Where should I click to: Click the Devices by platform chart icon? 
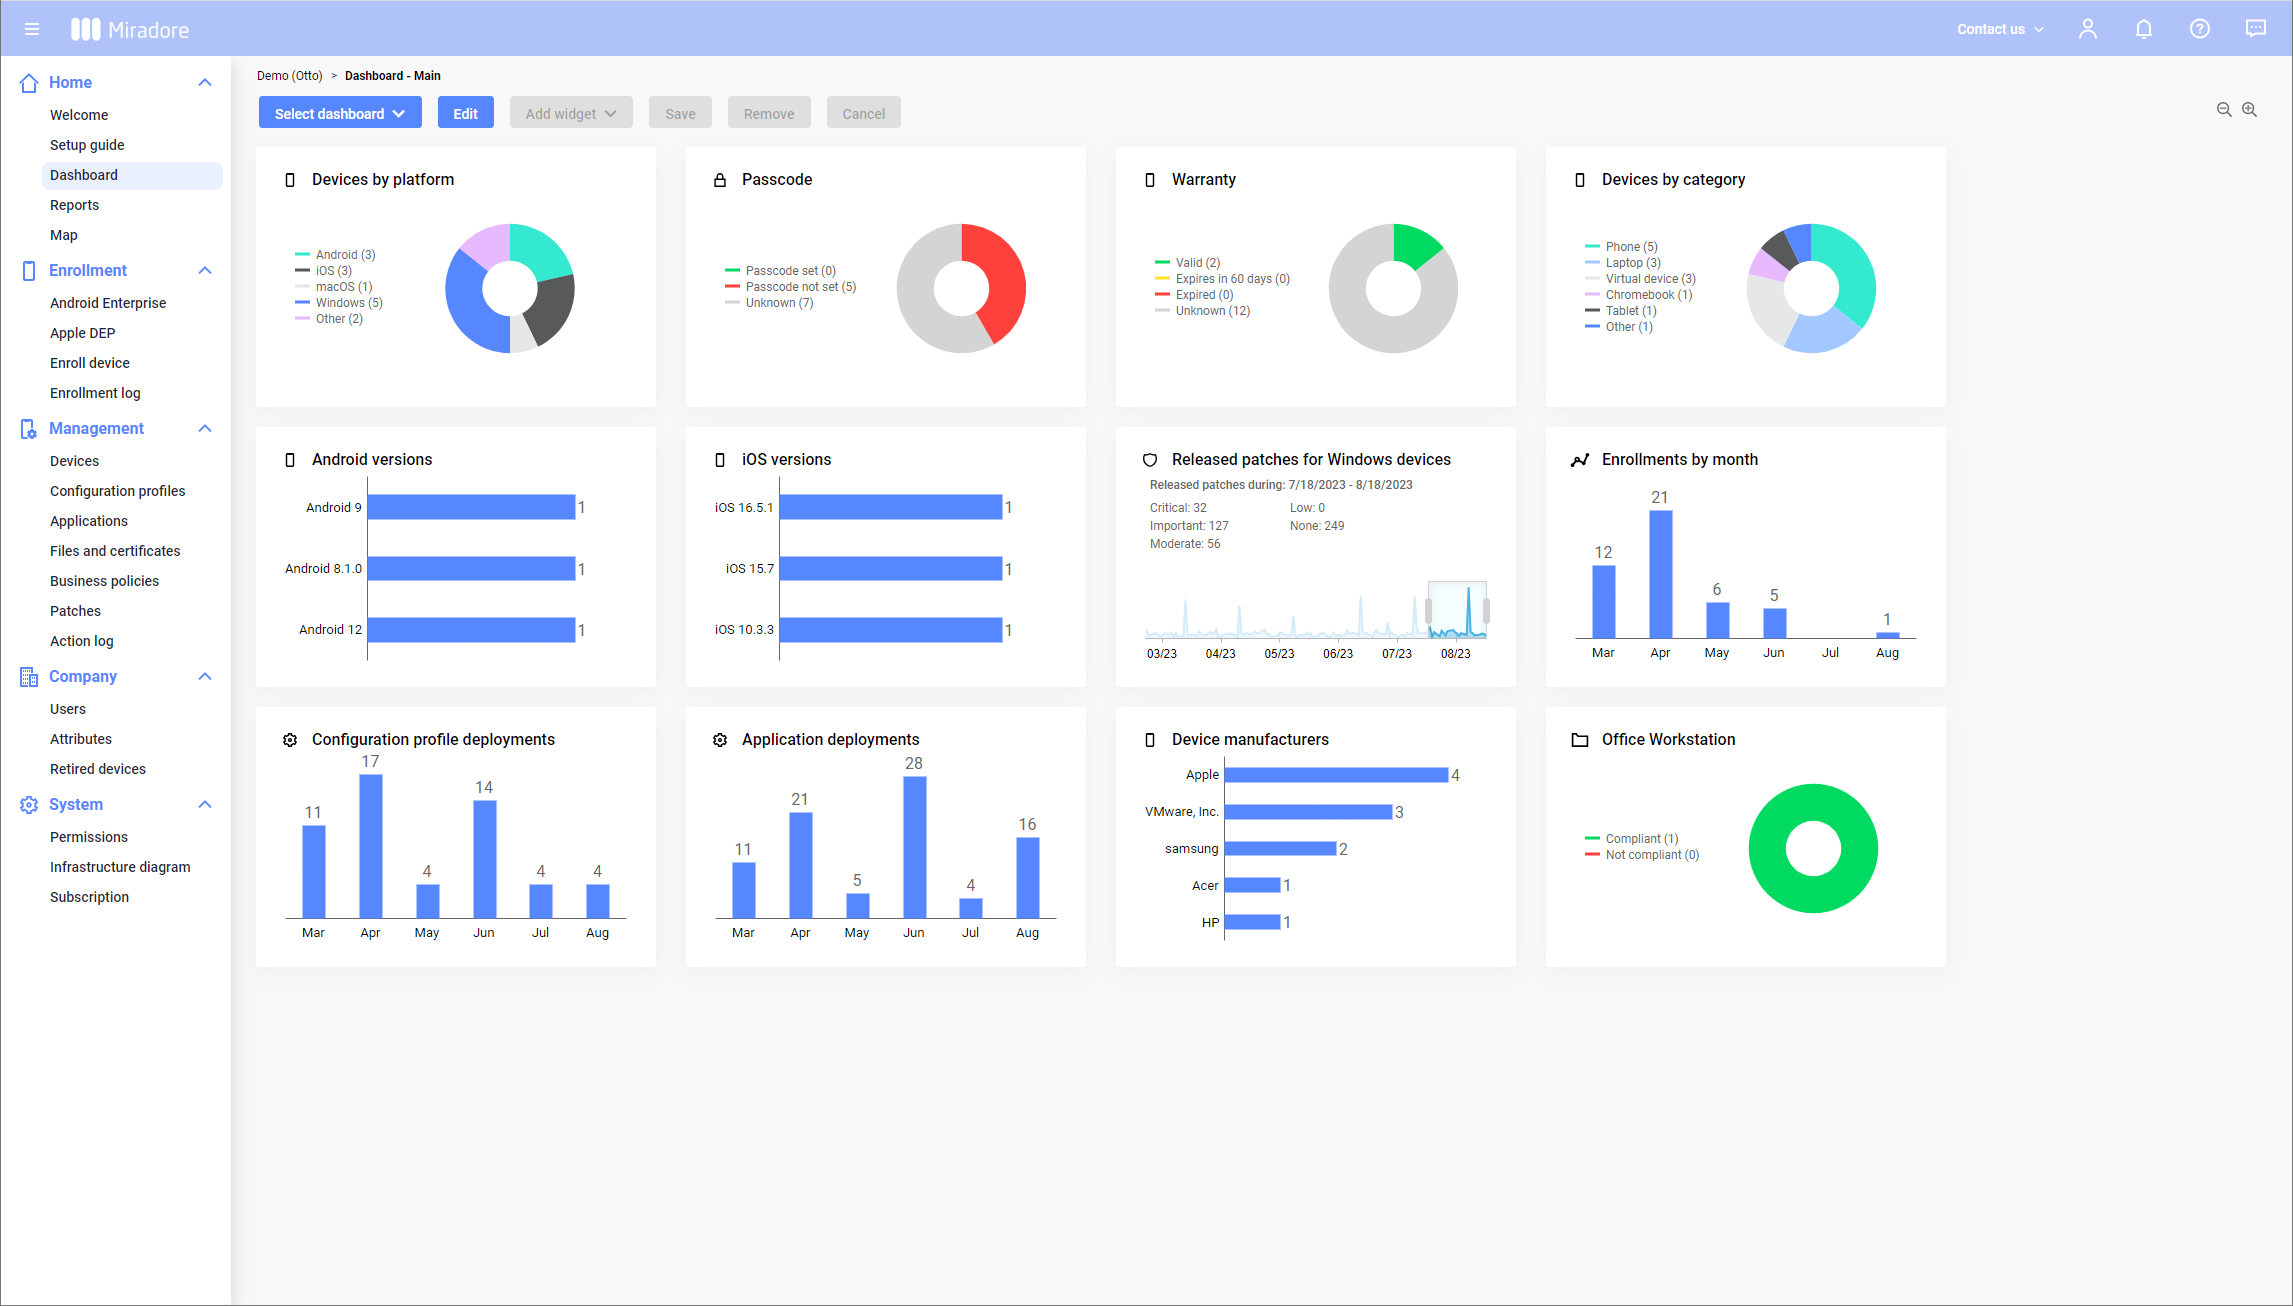pos(290,180)
